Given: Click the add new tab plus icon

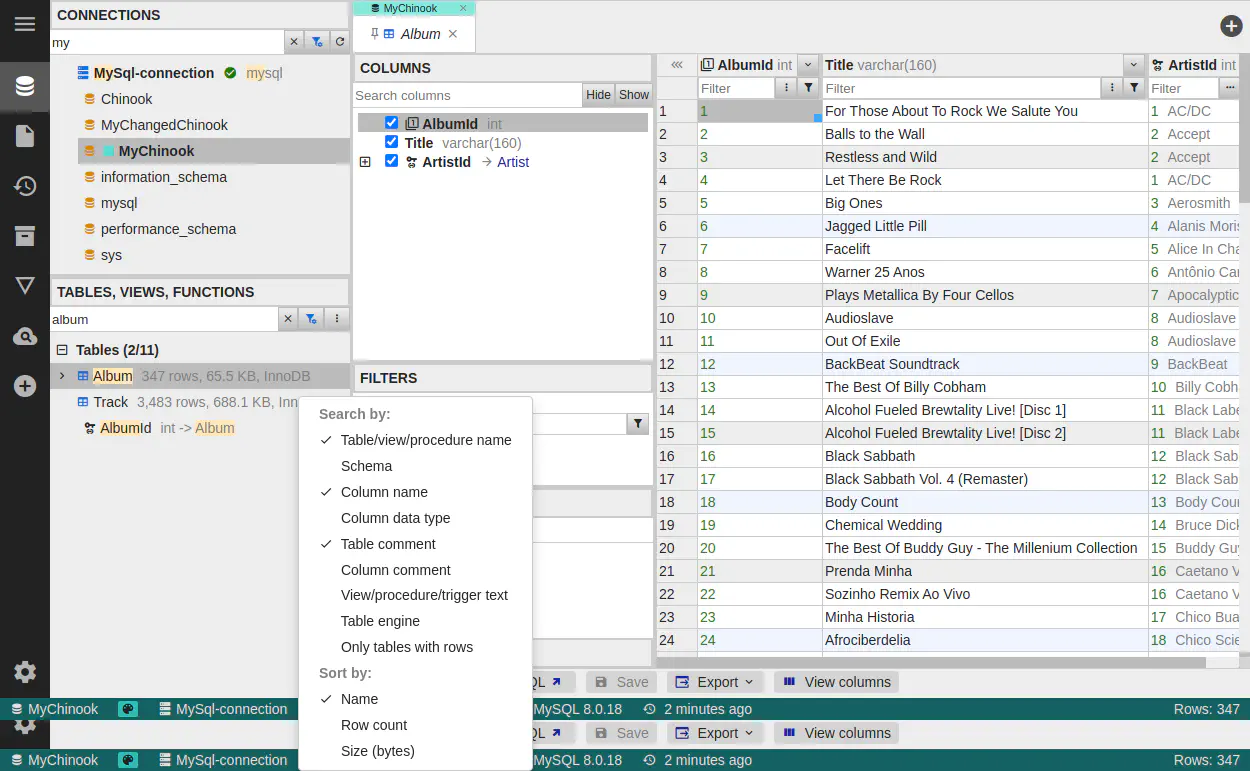Looking at the screenshot, I should (1231, 27).
